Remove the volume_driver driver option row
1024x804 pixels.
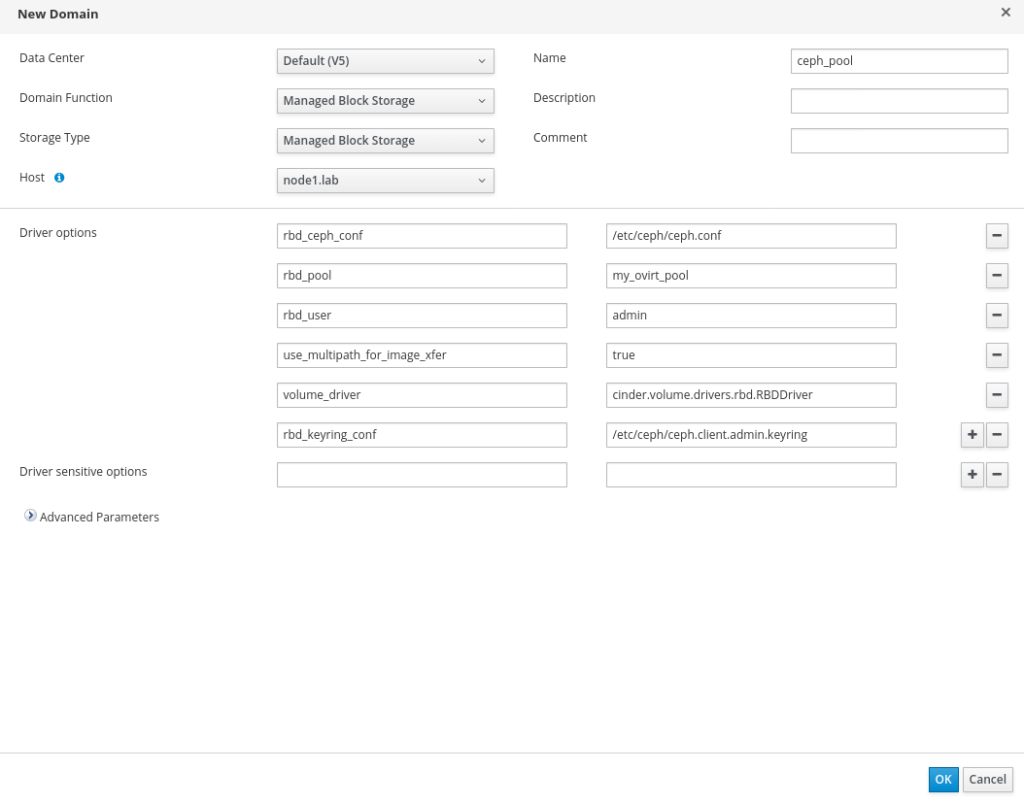click(x=997, y=395)
